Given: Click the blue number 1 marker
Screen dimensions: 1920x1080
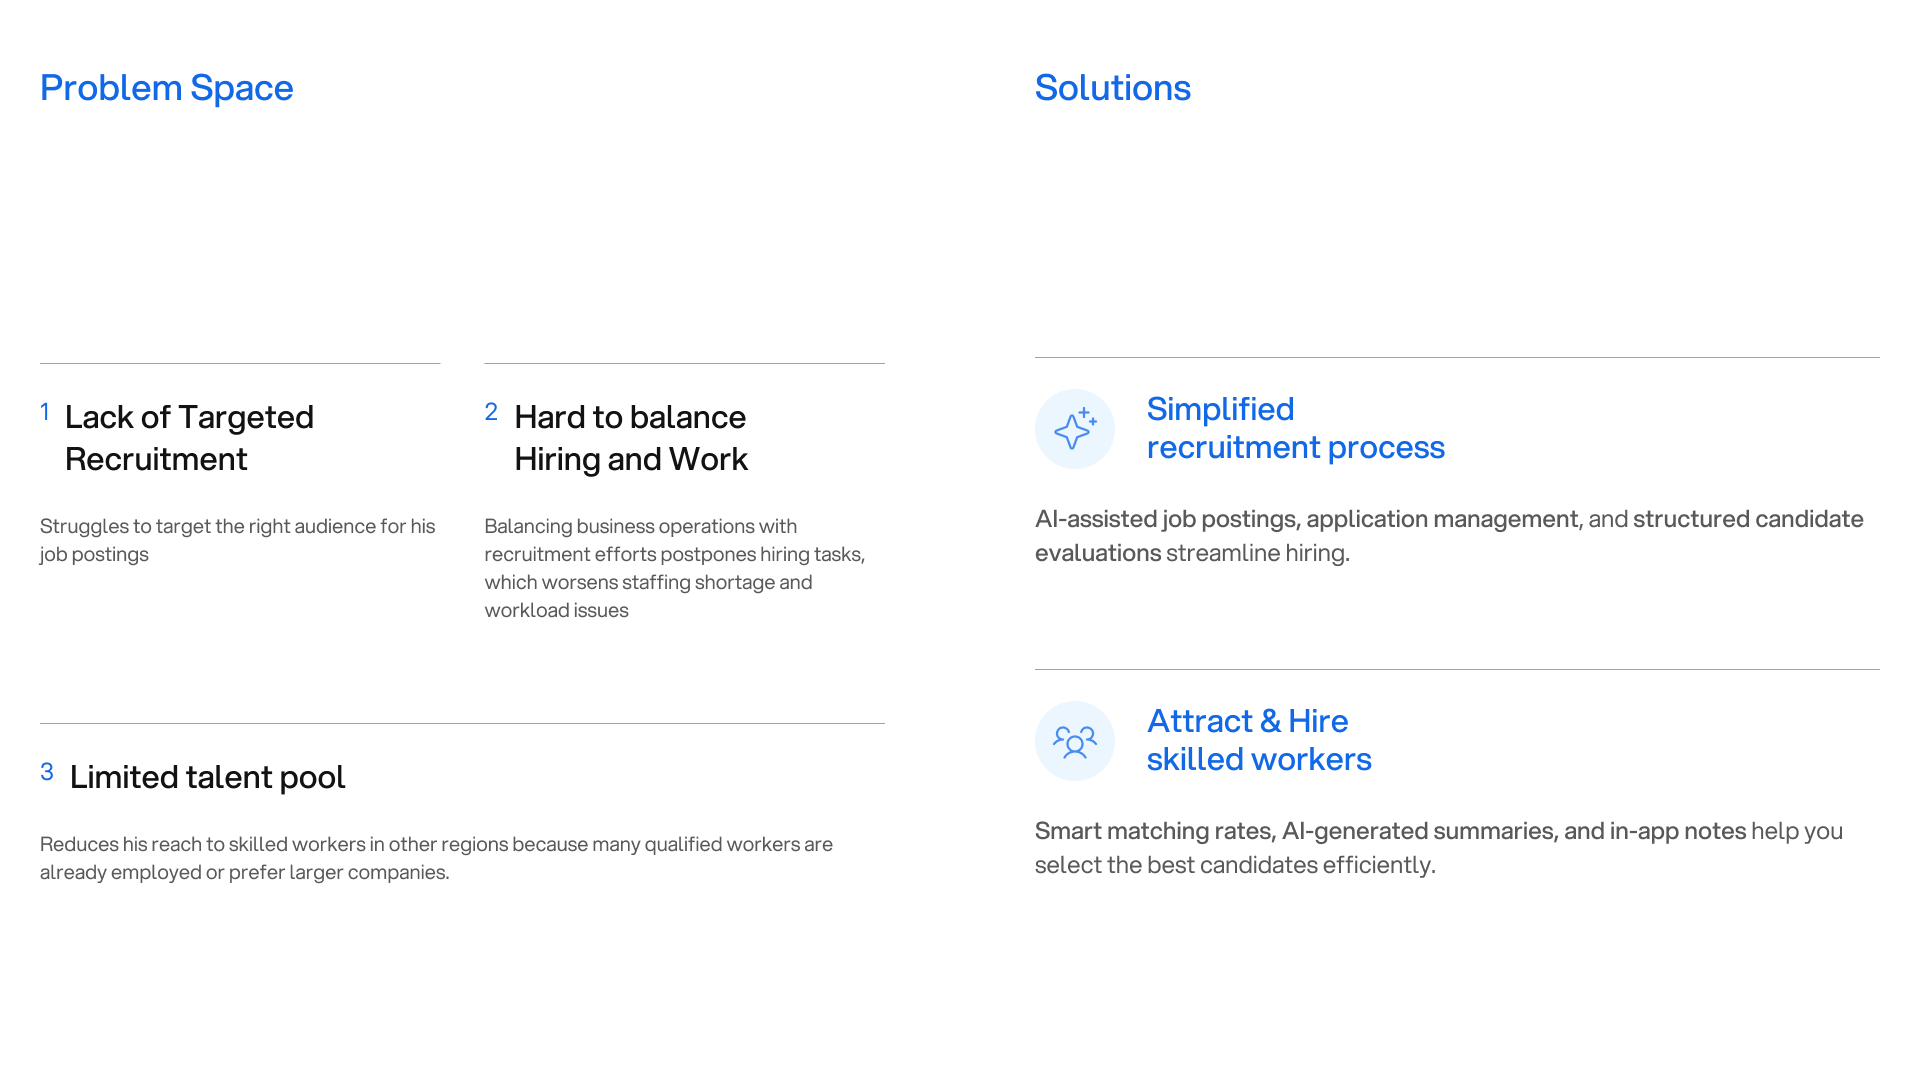Looking at the screenshot, I should [x=45, y=412].
